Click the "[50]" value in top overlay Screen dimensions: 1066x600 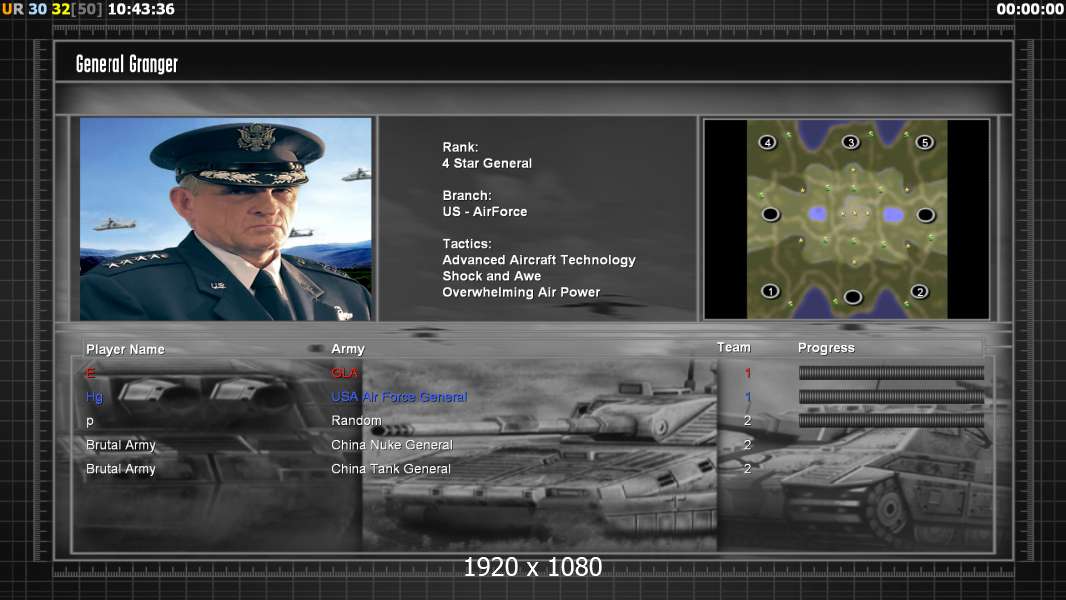87,9
